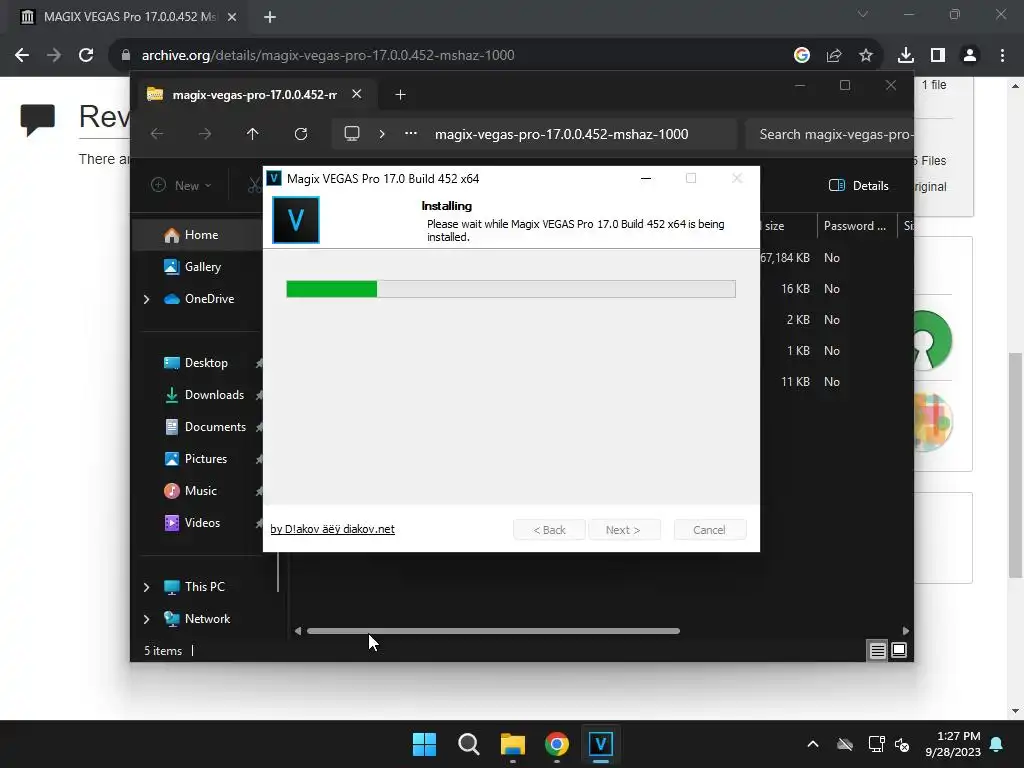Click the installer Cancel button
1024x768 pixels.
click(709, 530)
